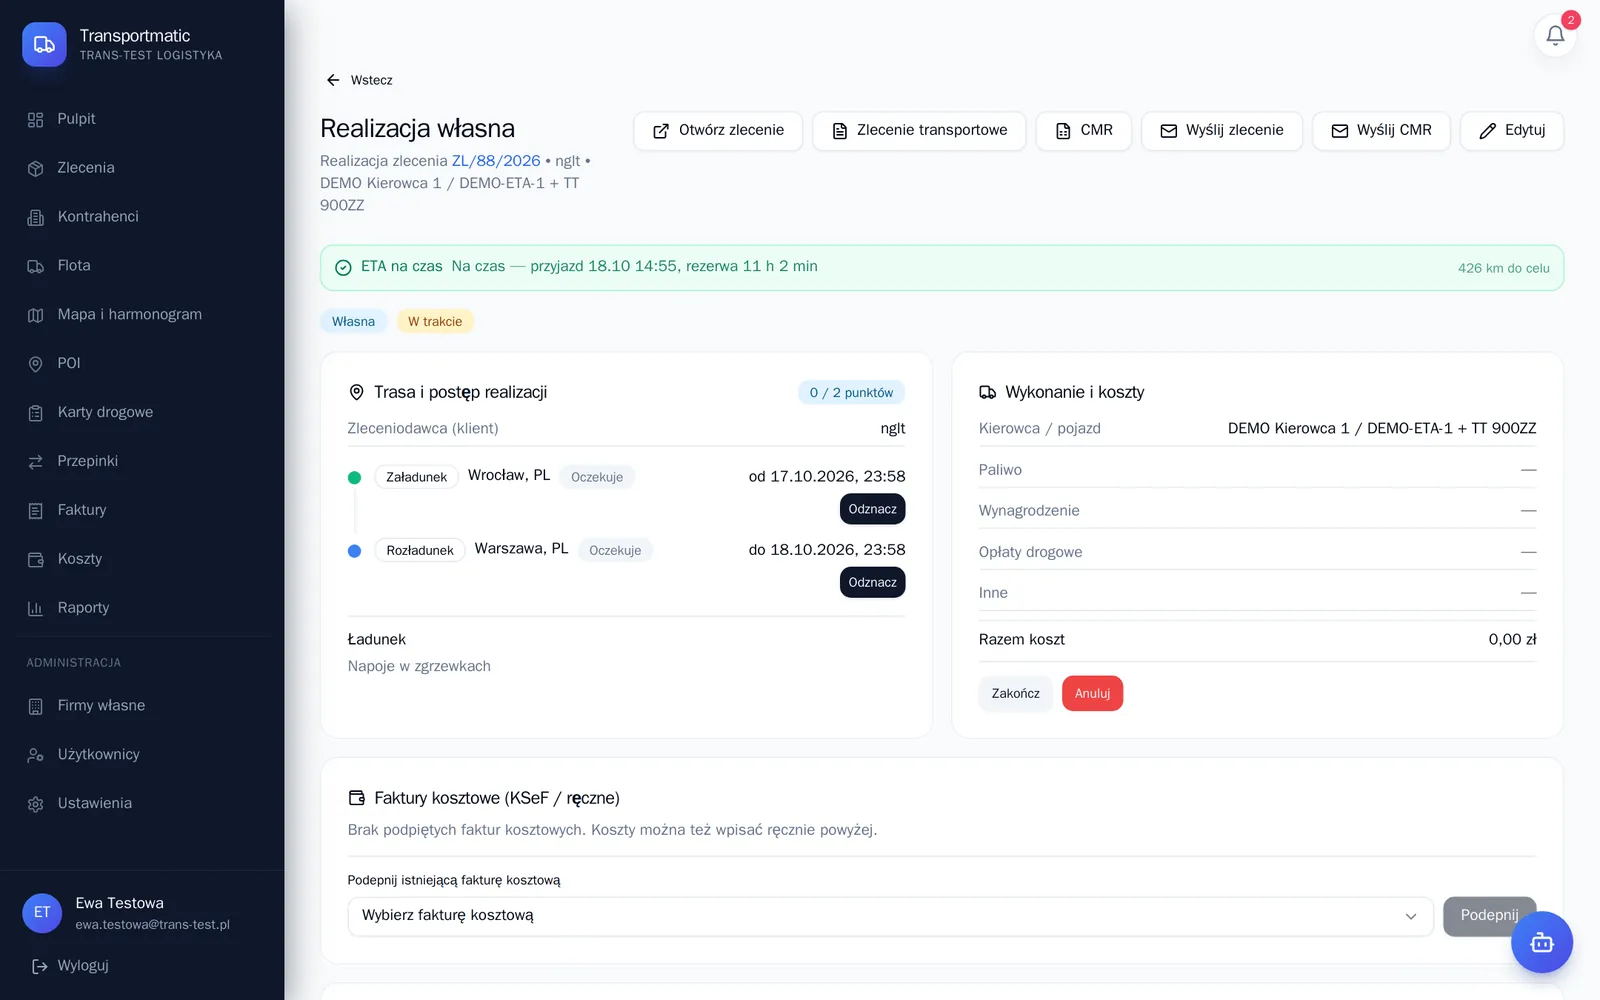Viewport: 1600px width, 1000px height.
Task: Click the Własna badge
Action: tap(353, 322)
